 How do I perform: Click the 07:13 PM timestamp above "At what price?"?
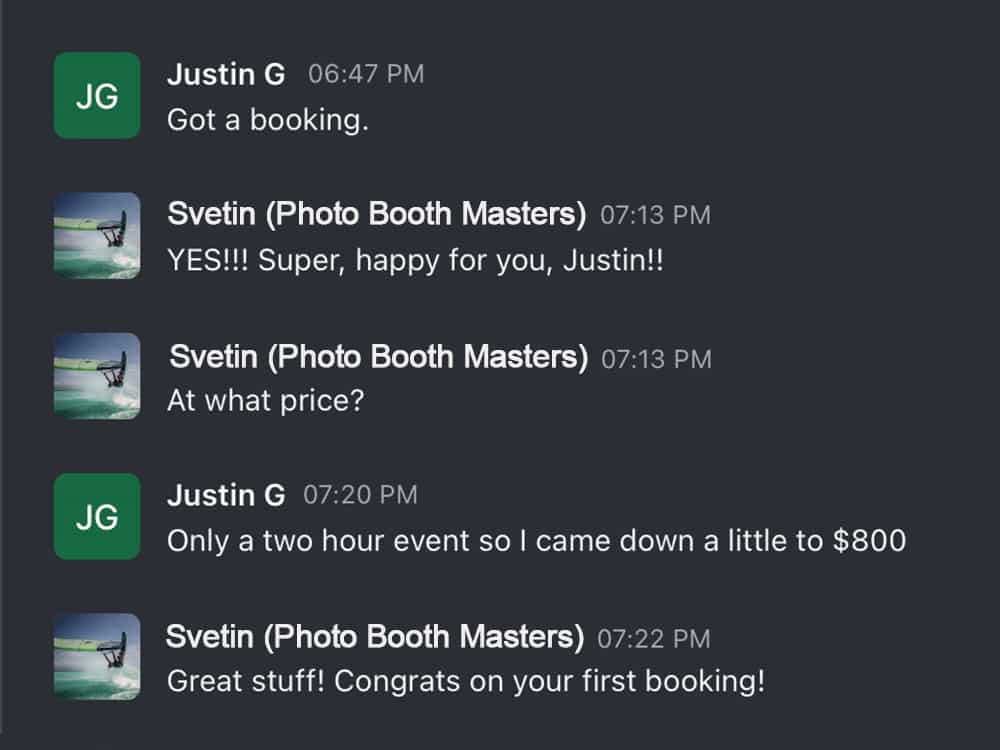tap(656, 359)
